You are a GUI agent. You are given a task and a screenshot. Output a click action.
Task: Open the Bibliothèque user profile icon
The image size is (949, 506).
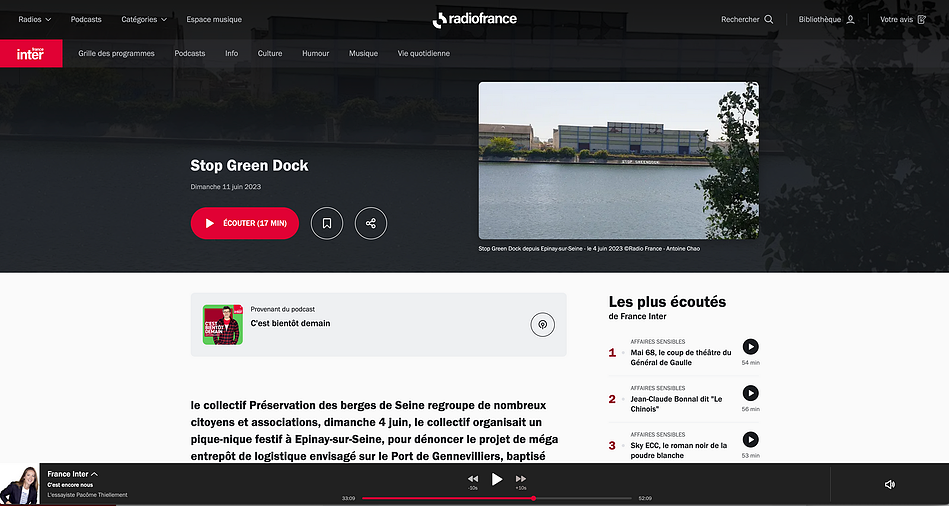850,19
